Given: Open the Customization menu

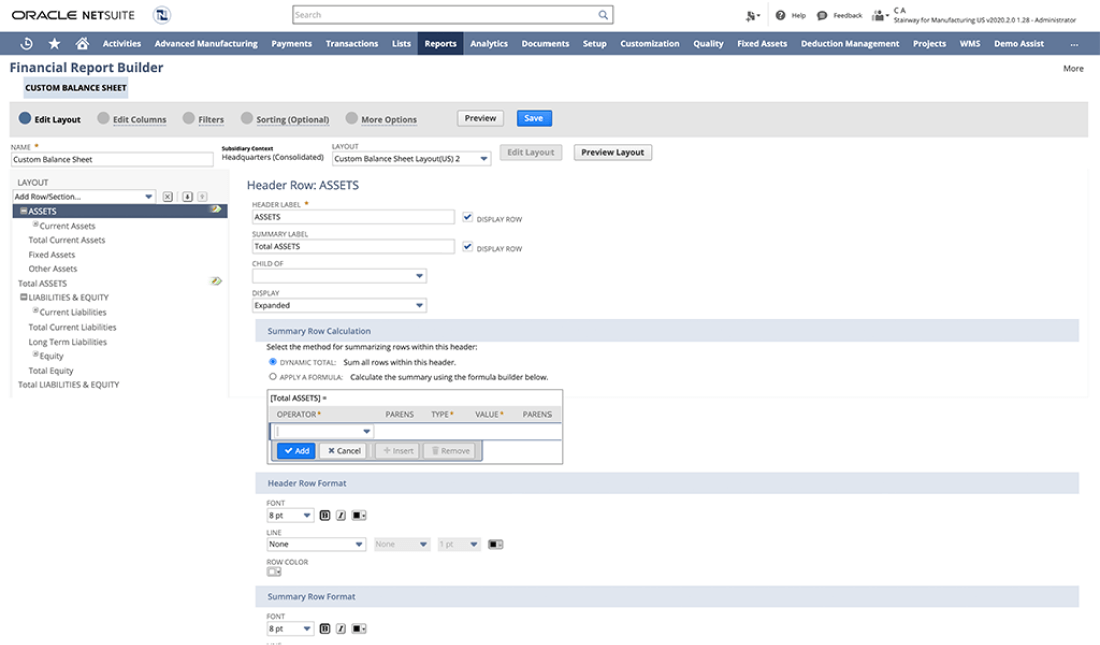Looking at the screenshot, I should pos(650,43).
